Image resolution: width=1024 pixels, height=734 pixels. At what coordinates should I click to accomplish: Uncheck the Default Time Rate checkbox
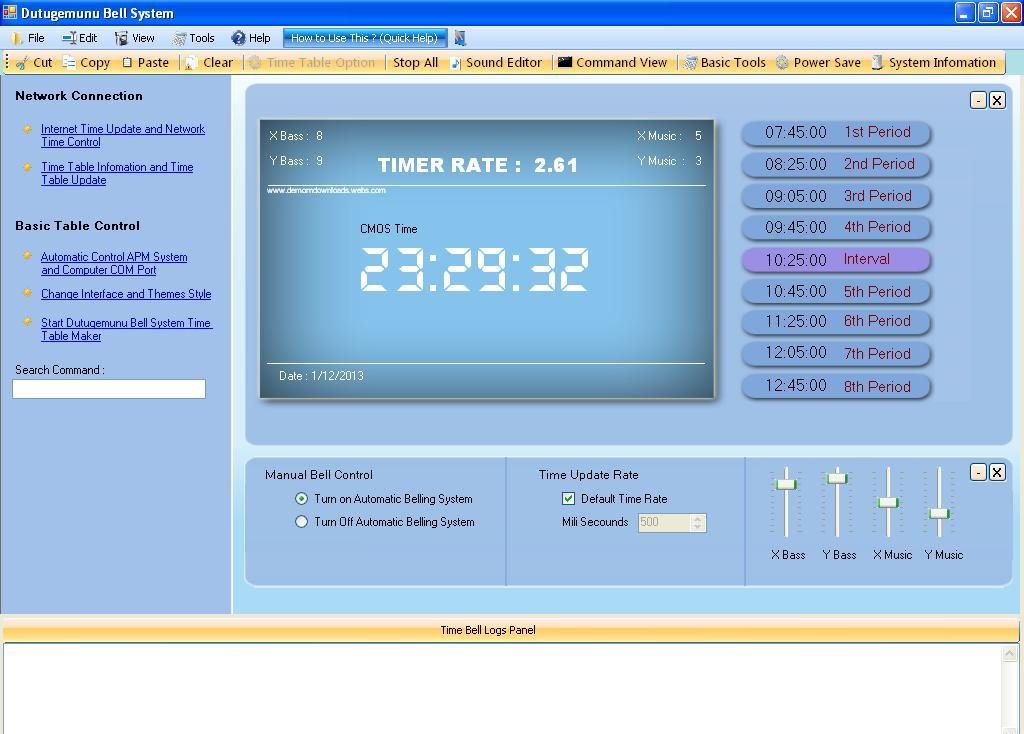pos(568,499)
